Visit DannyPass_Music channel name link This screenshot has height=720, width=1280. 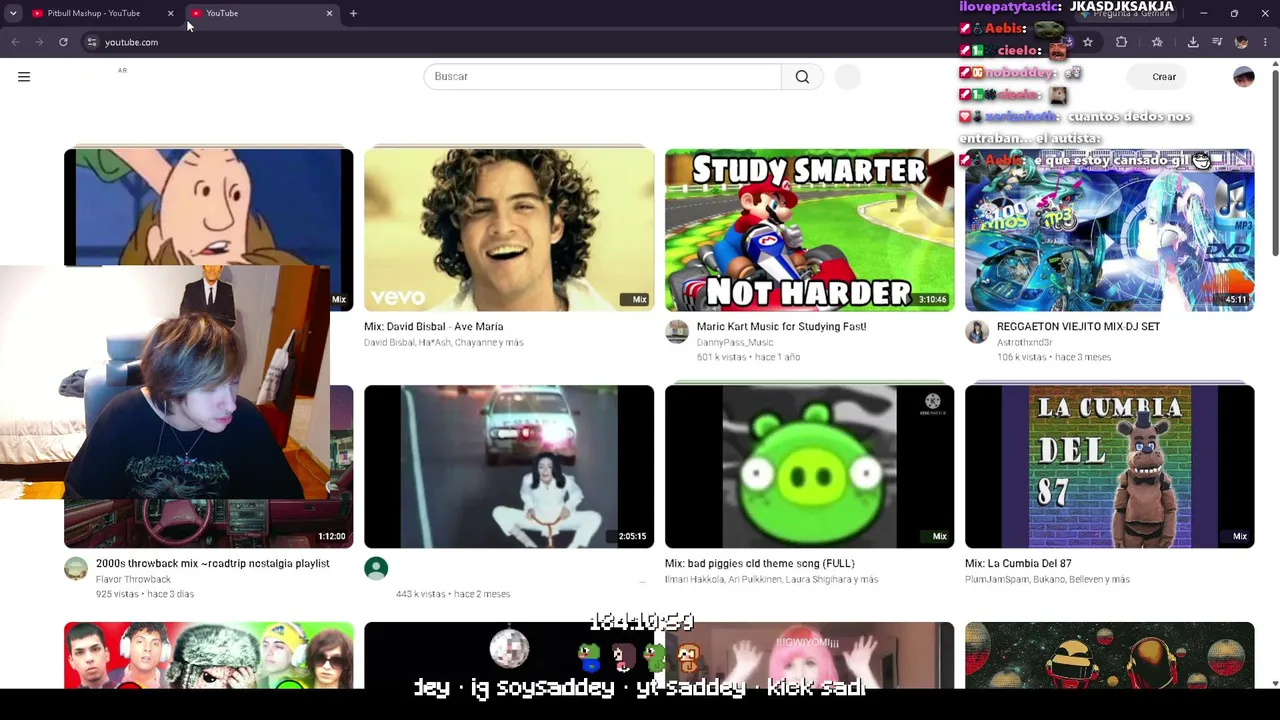[x=734, y=343]
